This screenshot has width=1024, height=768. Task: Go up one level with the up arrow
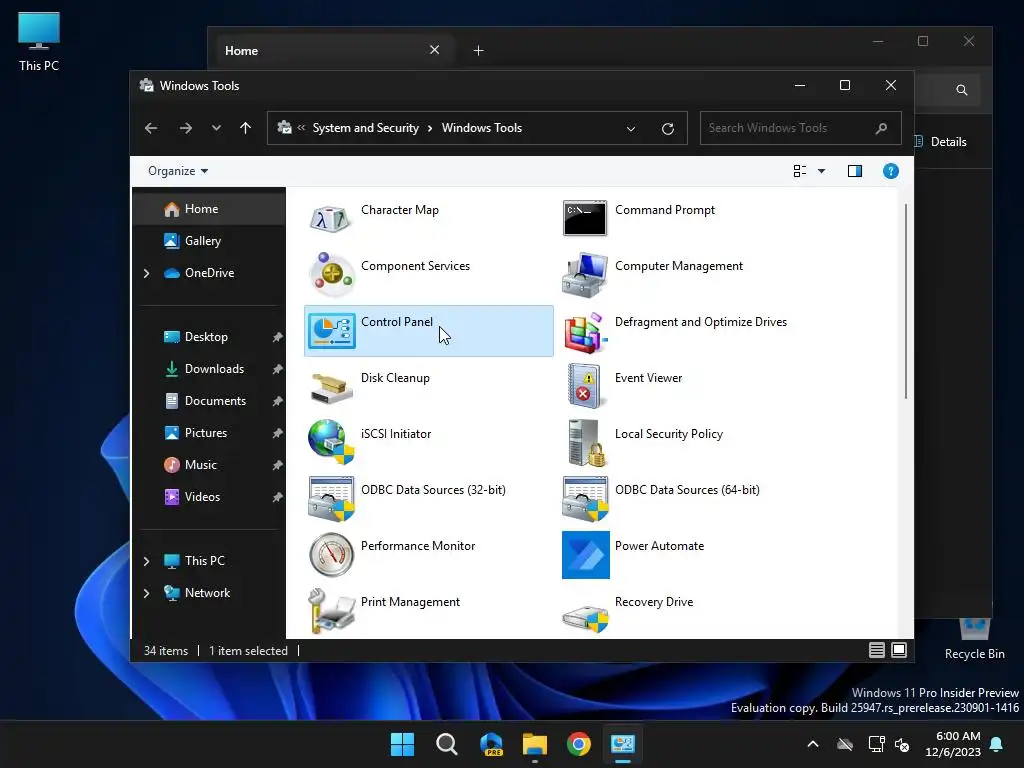coord(246,128)
